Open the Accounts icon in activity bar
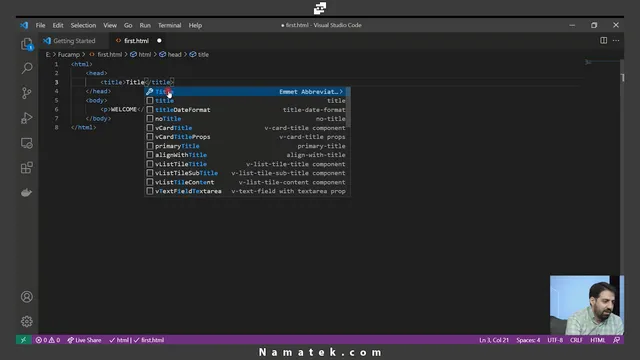 (27, 297)
